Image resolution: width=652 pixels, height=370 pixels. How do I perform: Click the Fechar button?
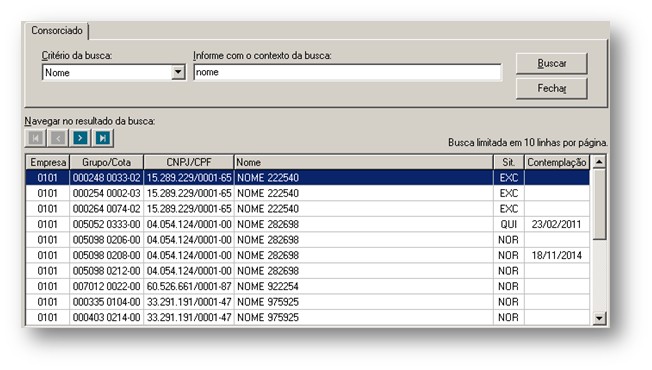tap(551, 88)
